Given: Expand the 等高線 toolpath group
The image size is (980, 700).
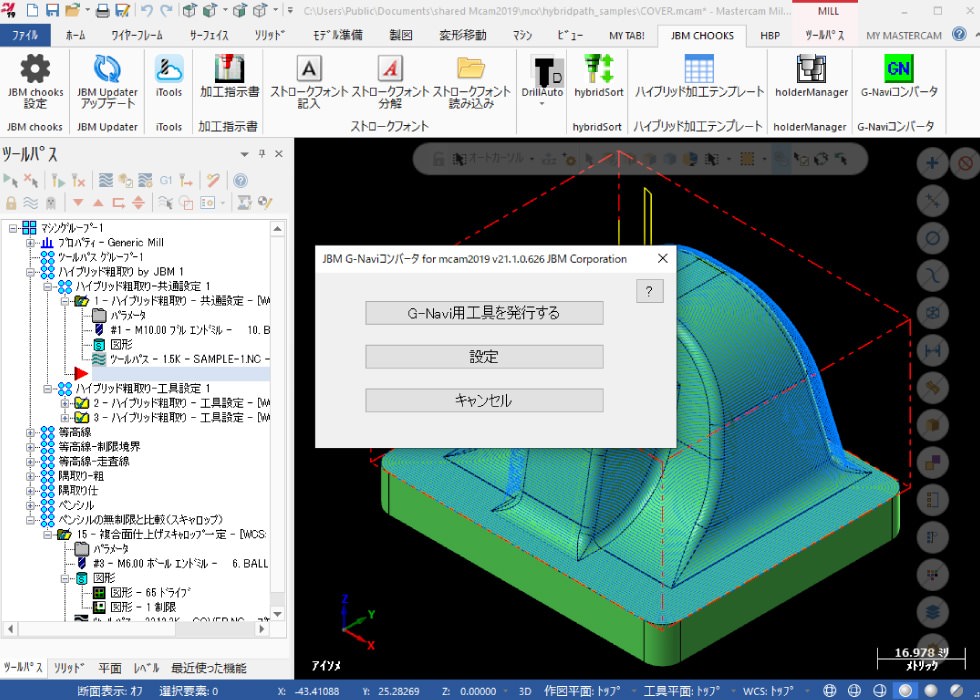Looking at the screenshot, I should [x=31, y=433].
